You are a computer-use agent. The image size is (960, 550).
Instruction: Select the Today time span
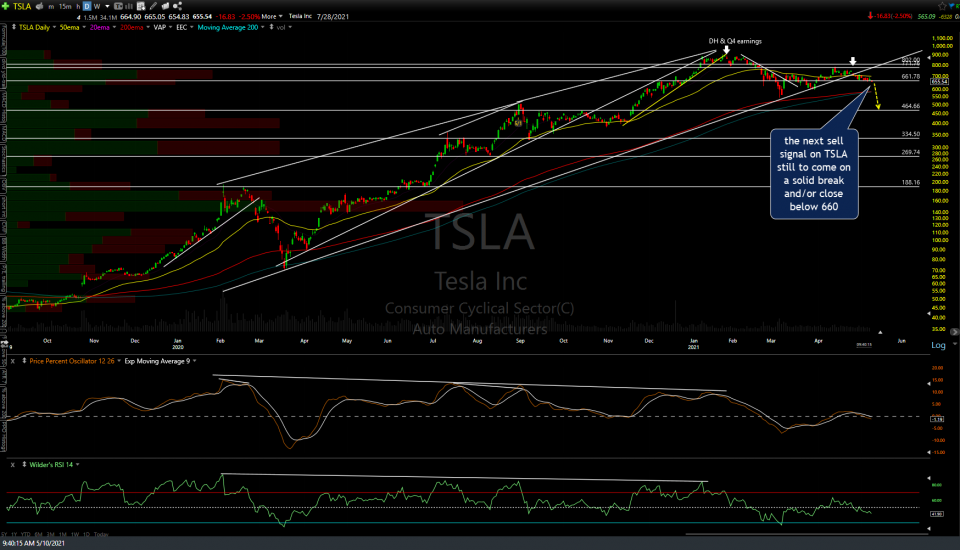102,535
